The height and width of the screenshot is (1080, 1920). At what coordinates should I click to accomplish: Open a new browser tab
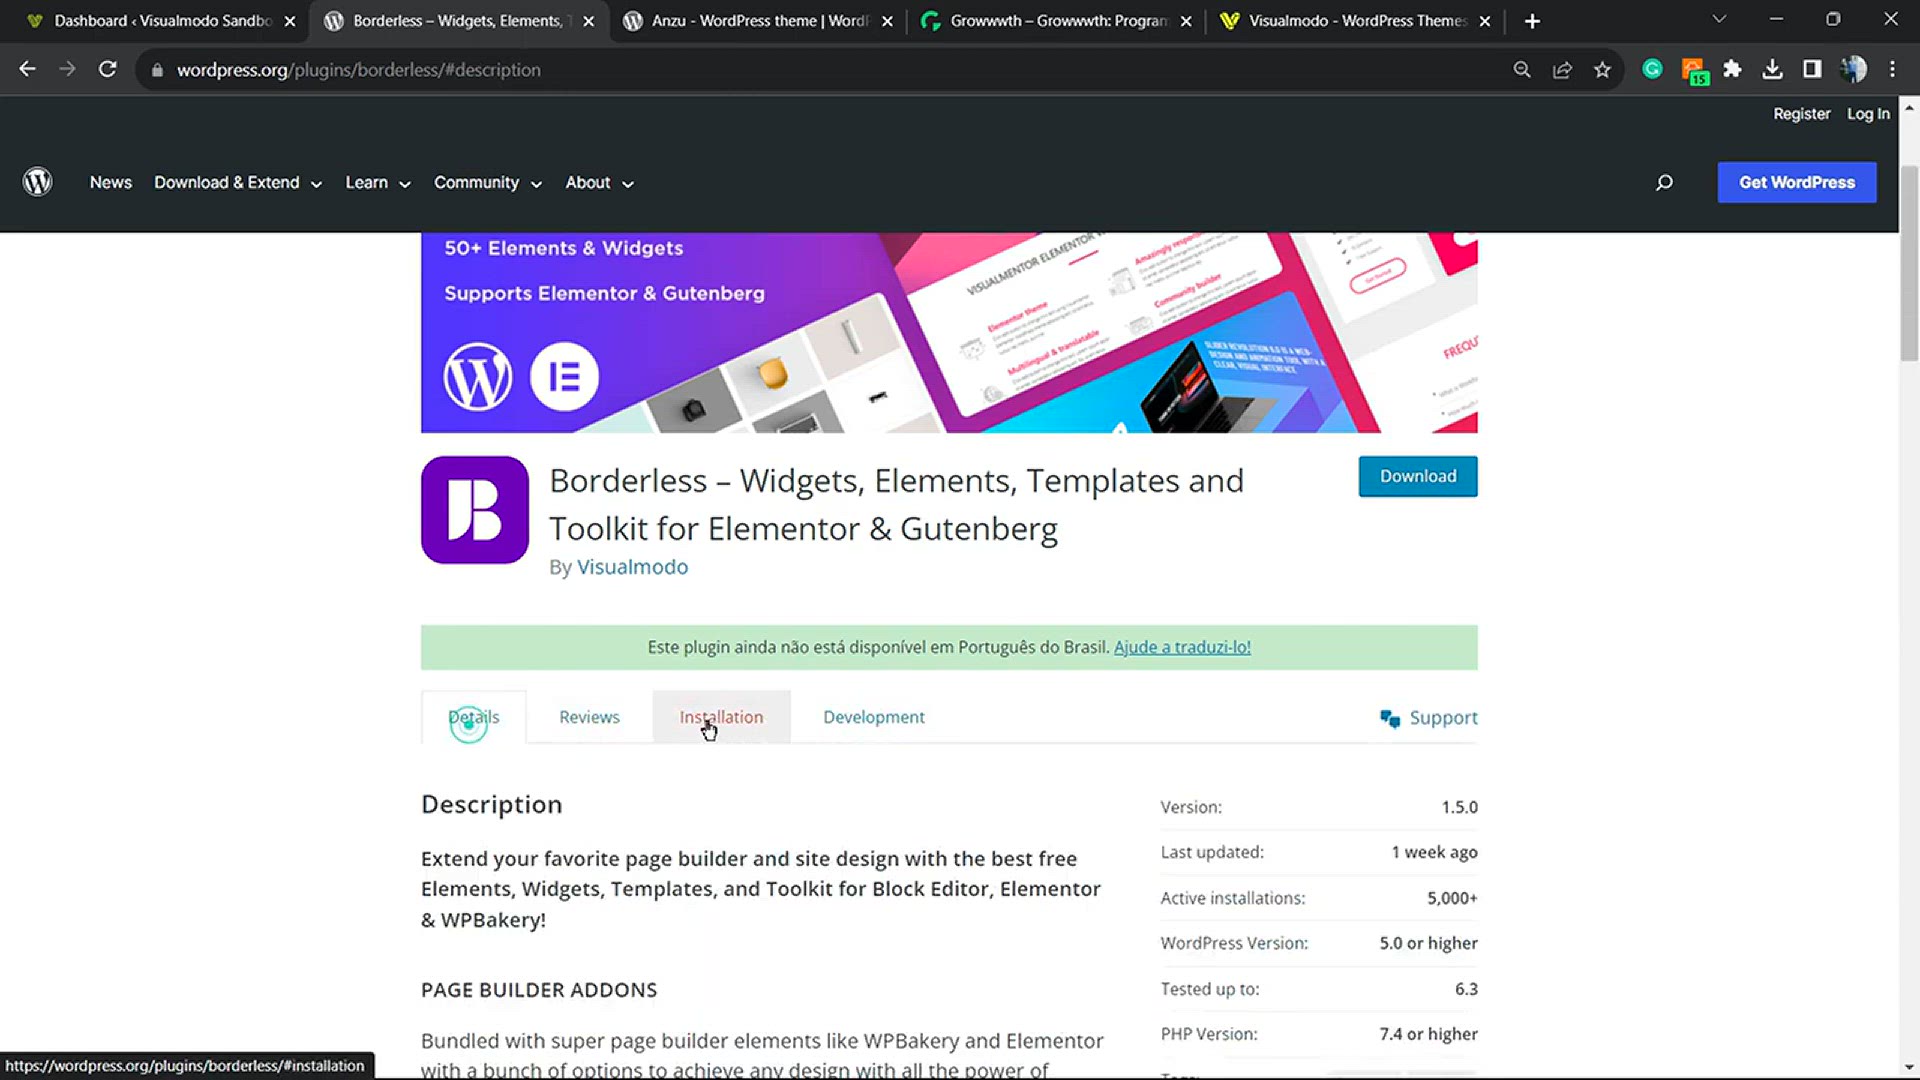pyautogui.click(x=1532, y=21)
